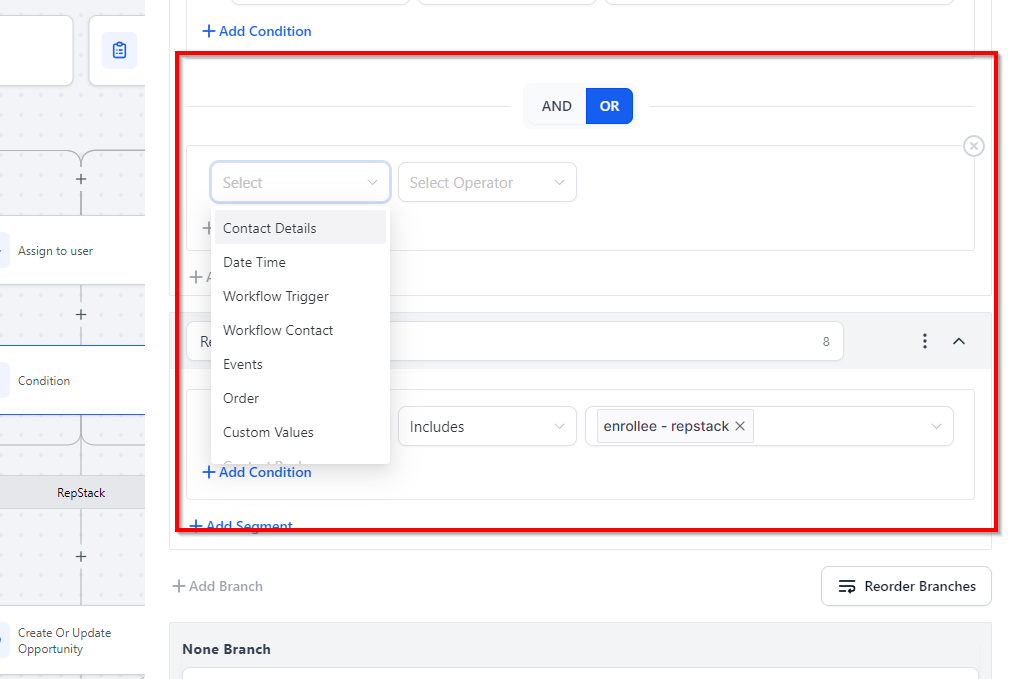Click Add Segment link
This screenshot has height=679, width=1010.
241,525
